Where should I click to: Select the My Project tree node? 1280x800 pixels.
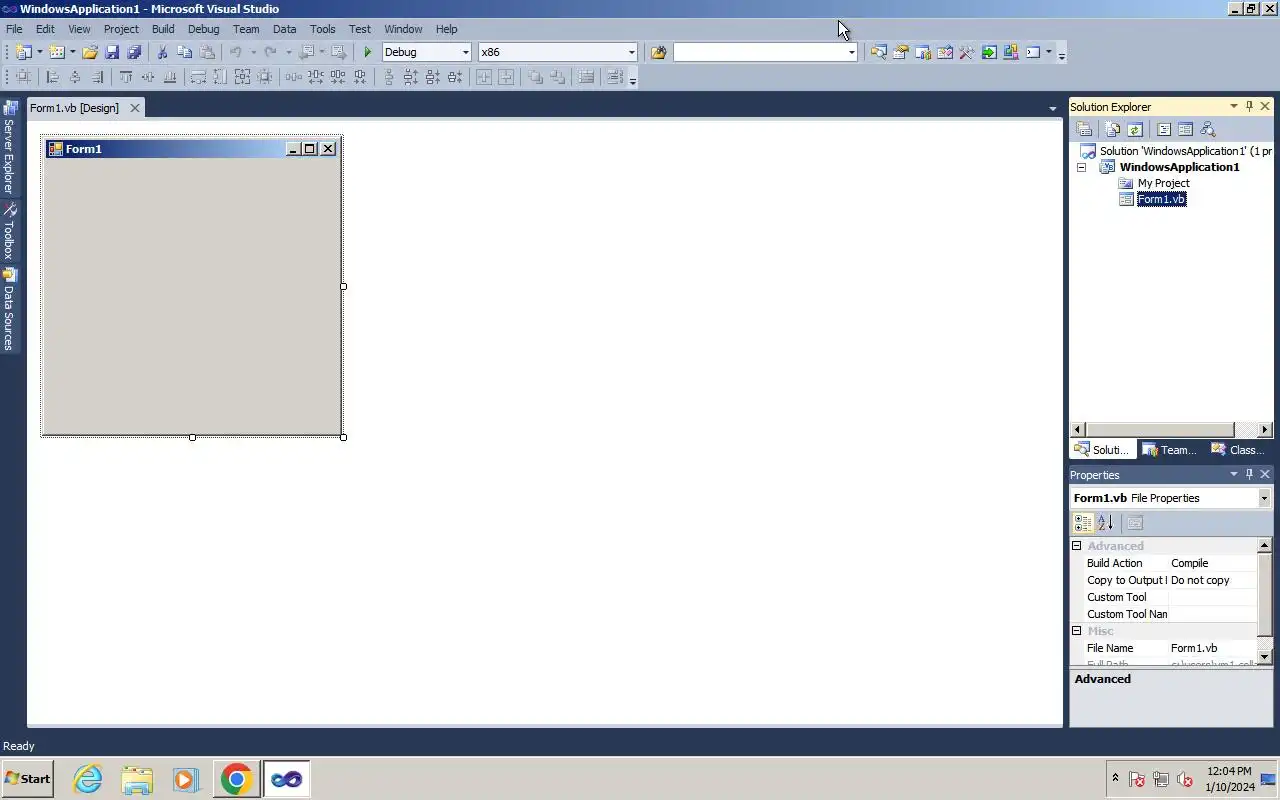pyautogui.click(x=1163, y=183)
